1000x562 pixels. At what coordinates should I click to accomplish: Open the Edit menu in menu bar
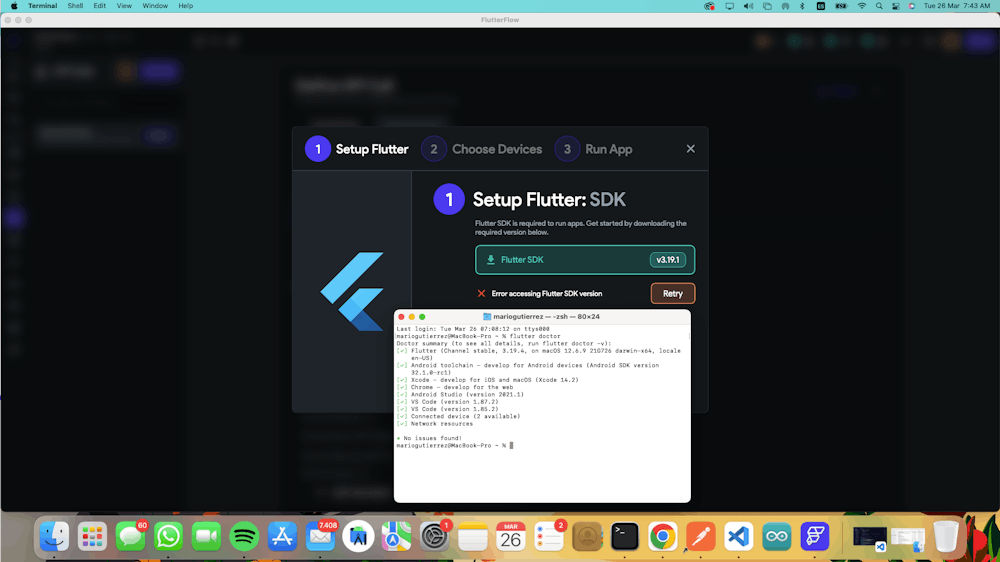(x=99, y=6)
